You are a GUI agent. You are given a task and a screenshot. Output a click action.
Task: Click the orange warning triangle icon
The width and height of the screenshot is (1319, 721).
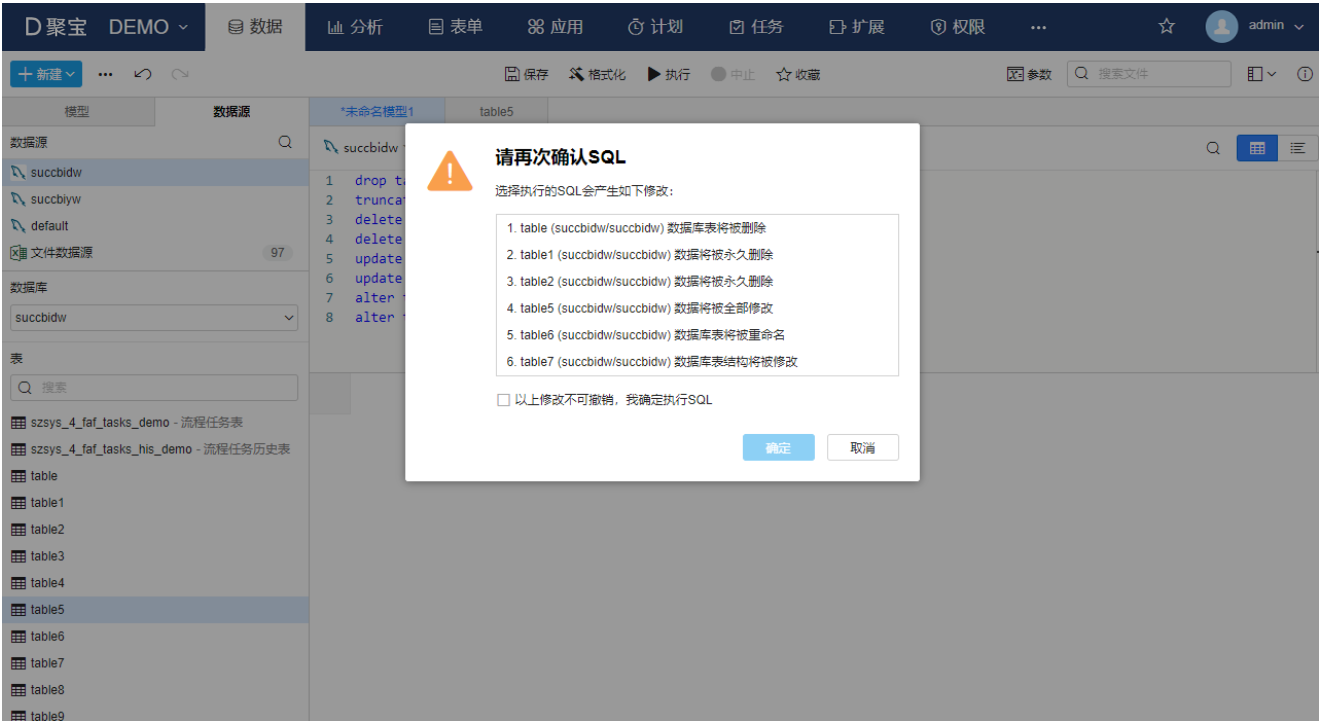(450, 170)
